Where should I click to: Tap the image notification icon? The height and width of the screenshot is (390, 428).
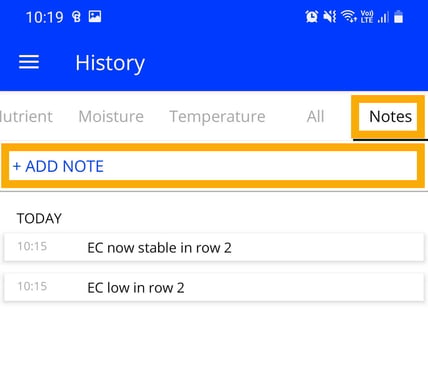pos(95,16)
